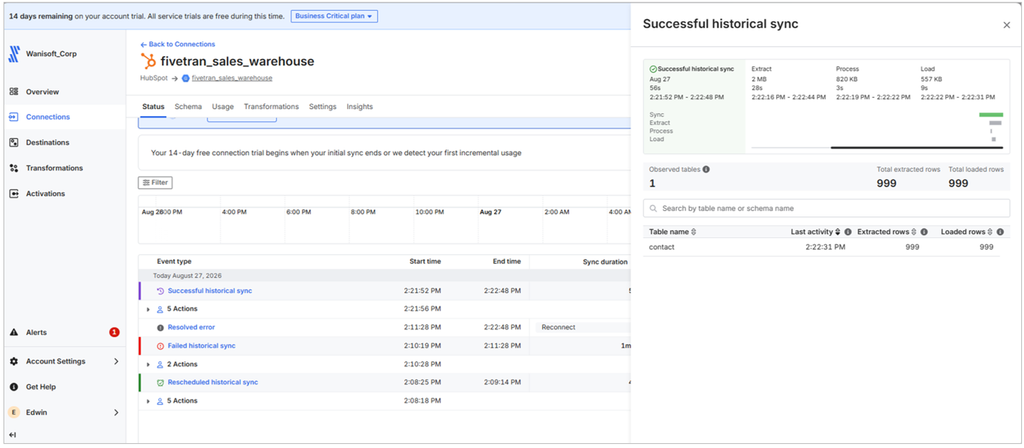Screen dimensions: 1024x448
Task: Switch to the Status tab
Action: (x=153, y=106)
